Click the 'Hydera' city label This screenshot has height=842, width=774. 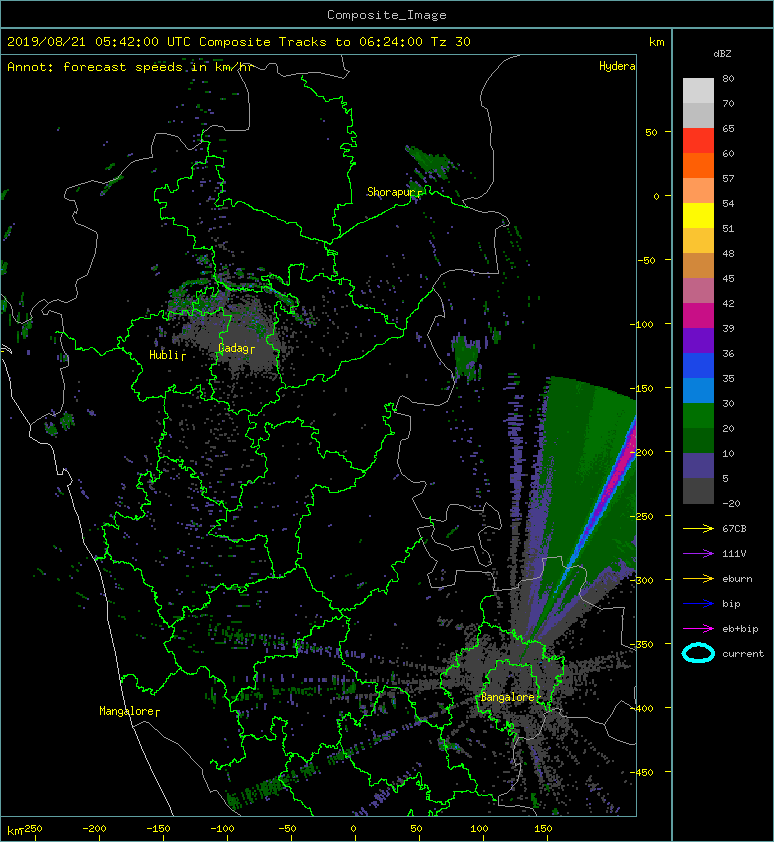[x=617, y=66]
